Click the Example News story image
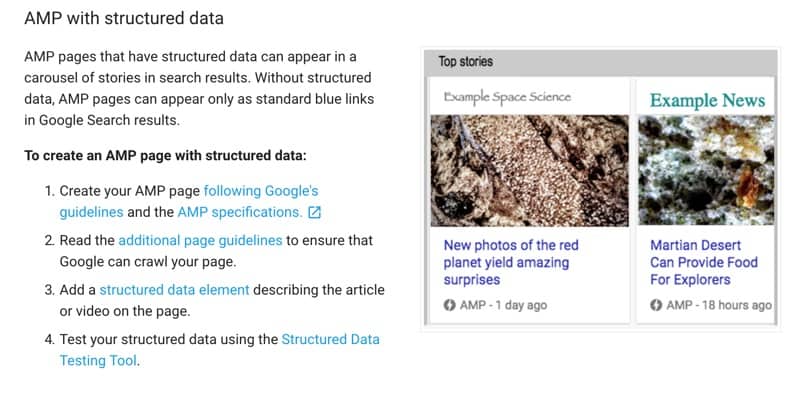The height and width of the screenshot is (393, 800). coord(706,170)
